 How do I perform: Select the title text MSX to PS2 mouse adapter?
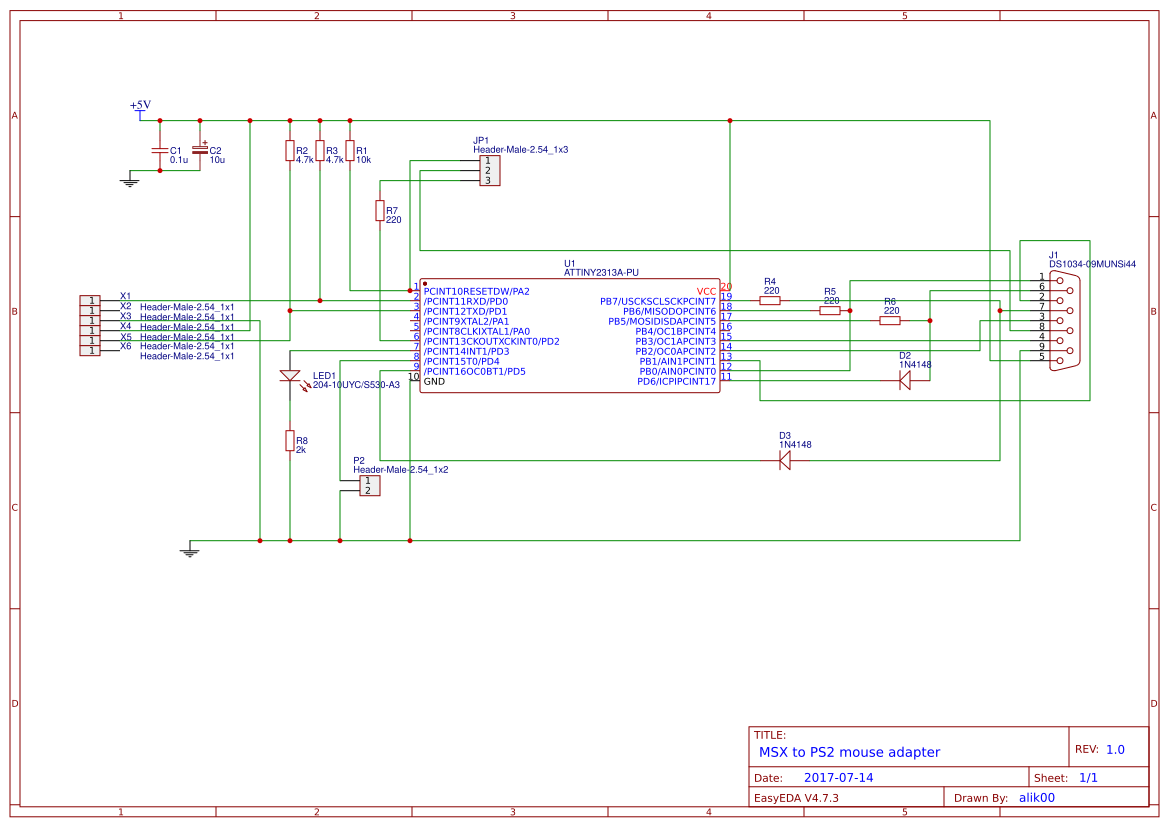click(848, 752)
